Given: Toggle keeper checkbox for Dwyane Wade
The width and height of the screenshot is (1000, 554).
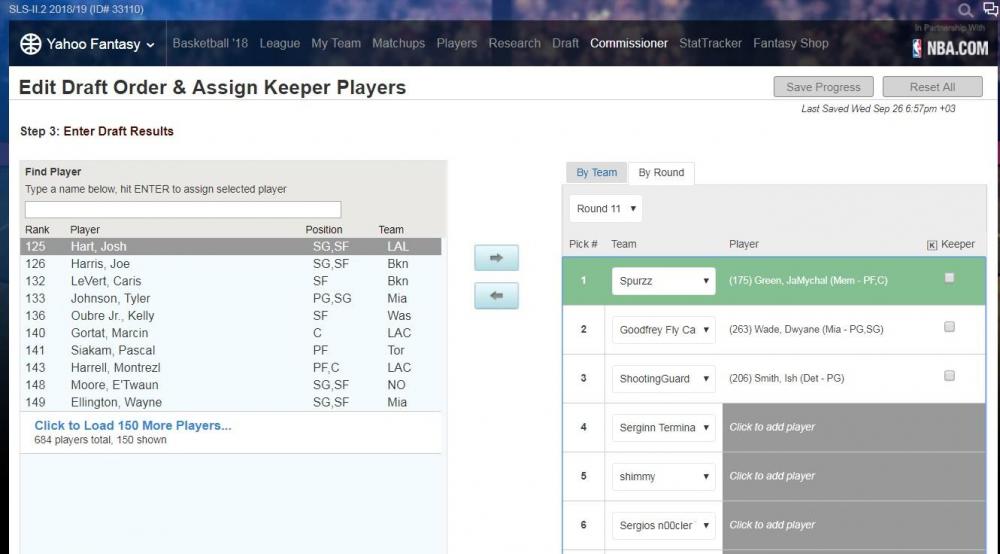Looking at the screenshot, I should [949, 327].
